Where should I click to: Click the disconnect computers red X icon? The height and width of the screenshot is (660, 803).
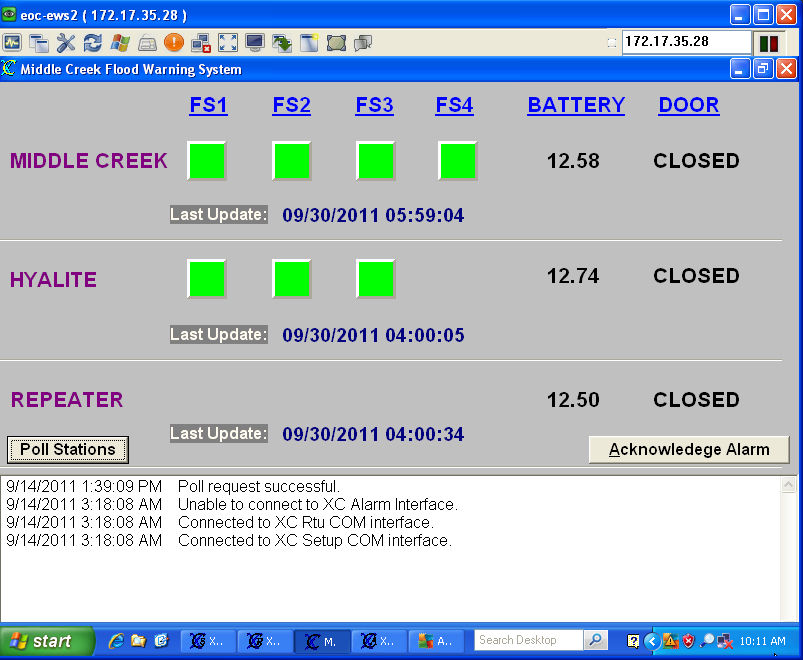(200, 42)
